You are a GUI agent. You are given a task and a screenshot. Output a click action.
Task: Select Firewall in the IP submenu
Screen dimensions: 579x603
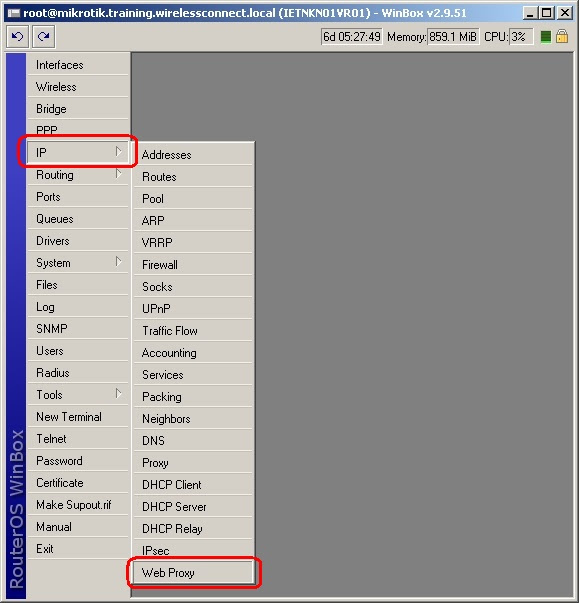(x=193, y=265)
